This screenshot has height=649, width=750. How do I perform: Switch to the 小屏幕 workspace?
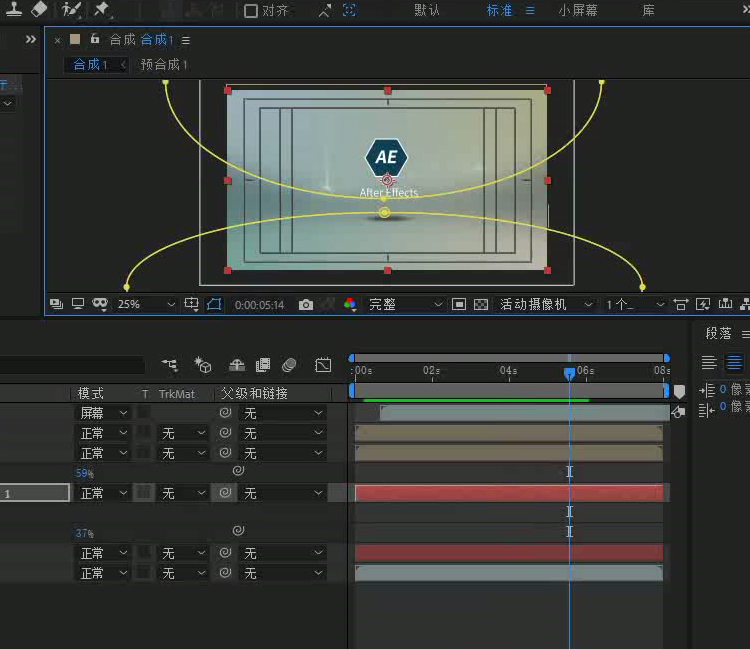[578, 10]
